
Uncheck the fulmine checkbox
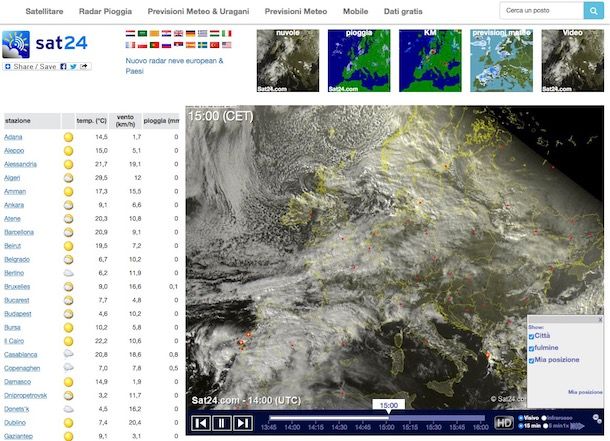click(532, 348)
